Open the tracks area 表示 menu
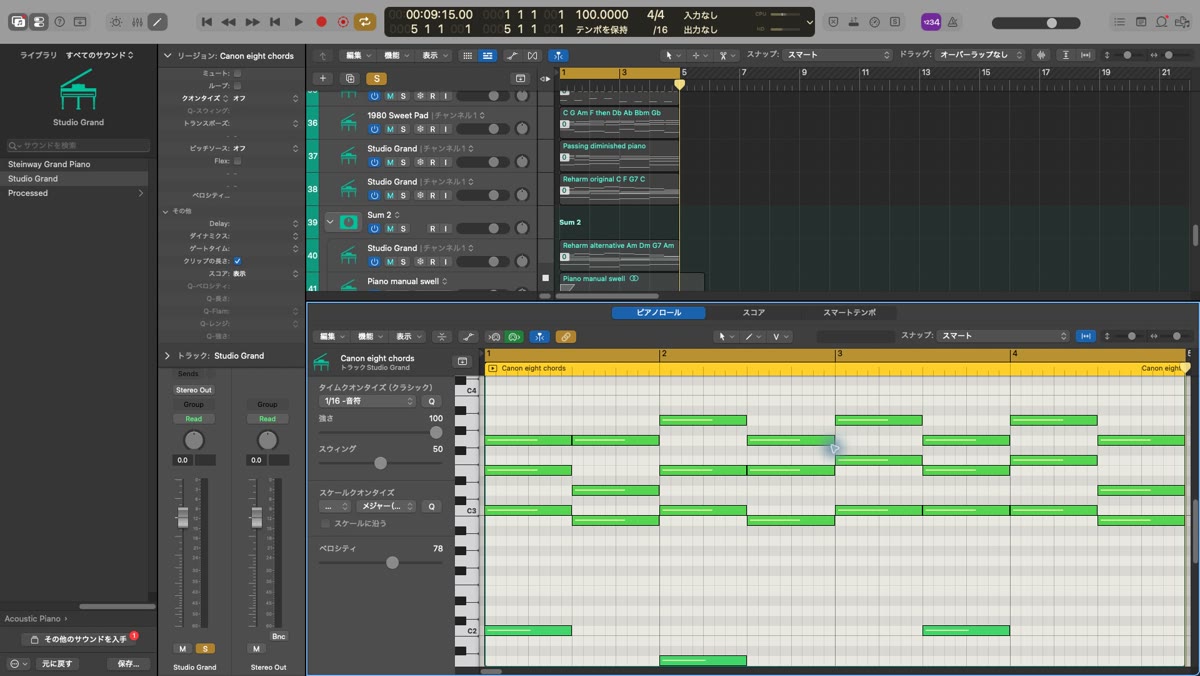Viewport: 1200px width, 676px height. [x=433, y=55]
